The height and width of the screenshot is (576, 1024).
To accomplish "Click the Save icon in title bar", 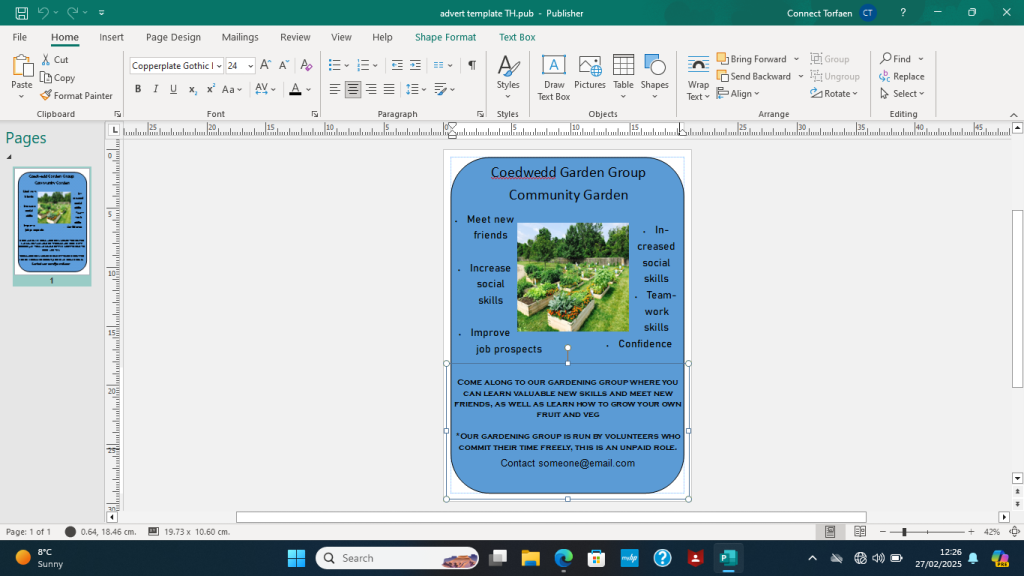I will tap(21, 13).
